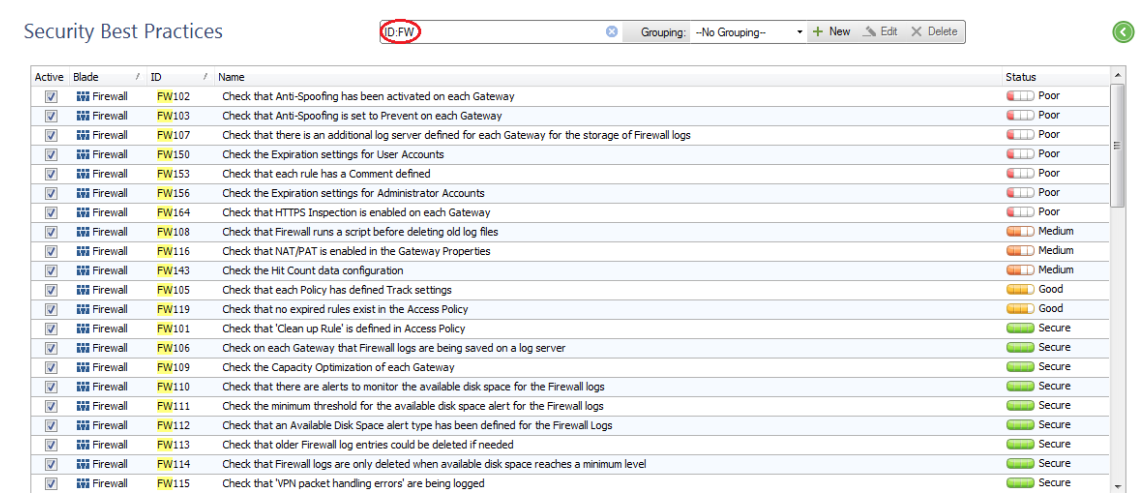Click the Good status indicator for FW105
The height and width of the screenshot is (496, 1142).
point(1020,290)
